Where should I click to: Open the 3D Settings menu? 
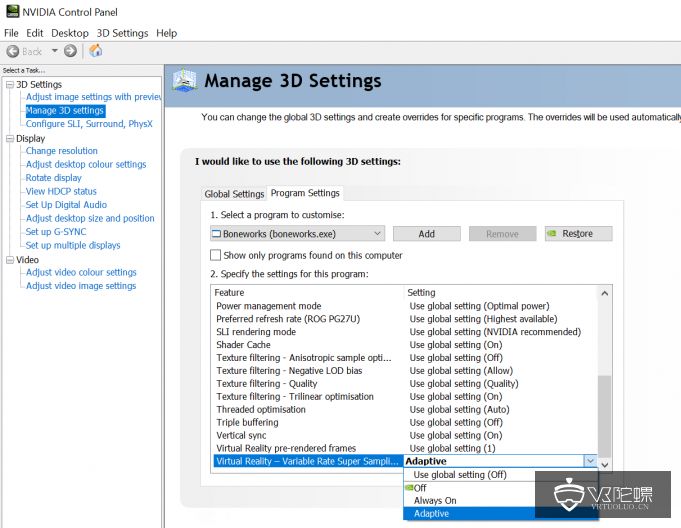pyautogui.click(x=122, y=33)
